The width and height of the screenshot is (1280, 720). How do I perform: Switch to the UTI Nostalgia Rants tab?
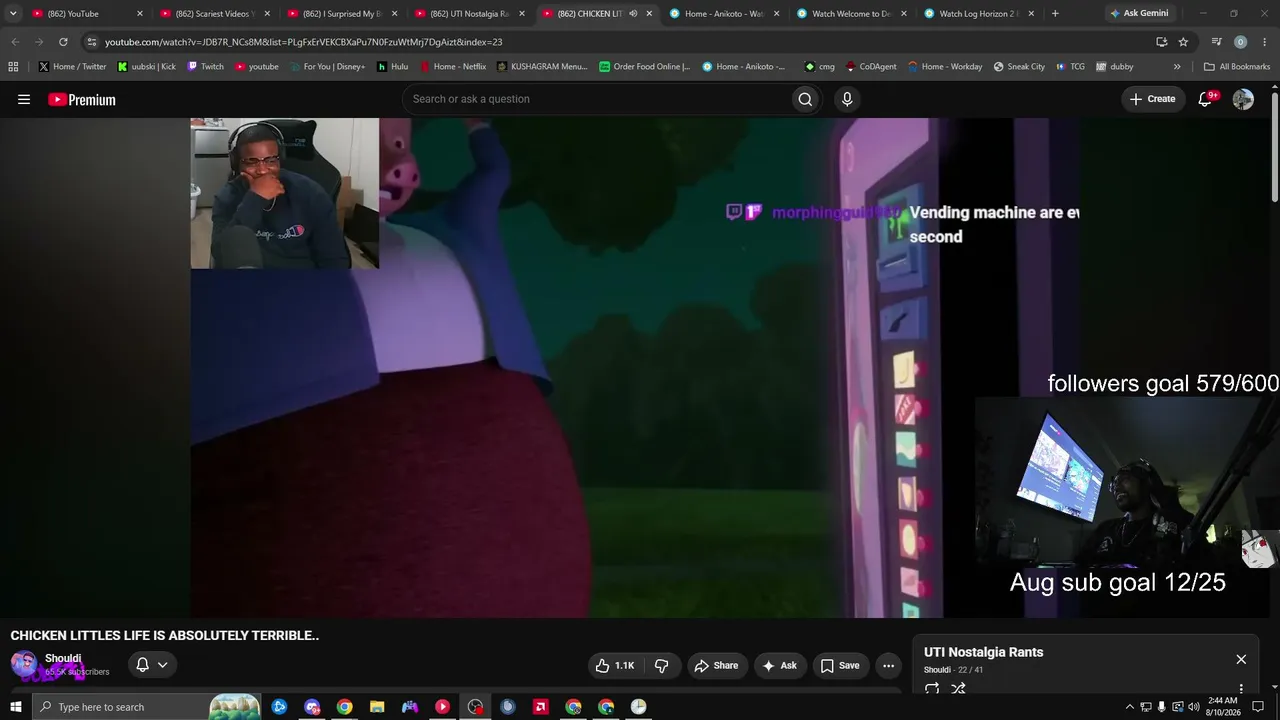[470, 14]
